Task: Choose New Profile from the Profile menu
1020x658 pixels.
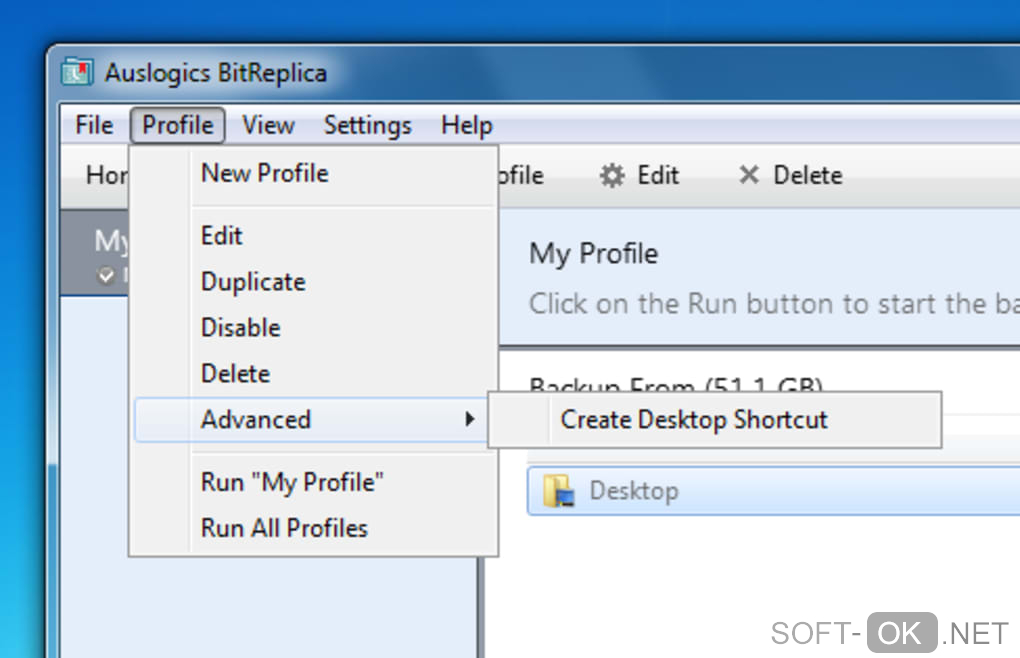Action: click(264, 173)
